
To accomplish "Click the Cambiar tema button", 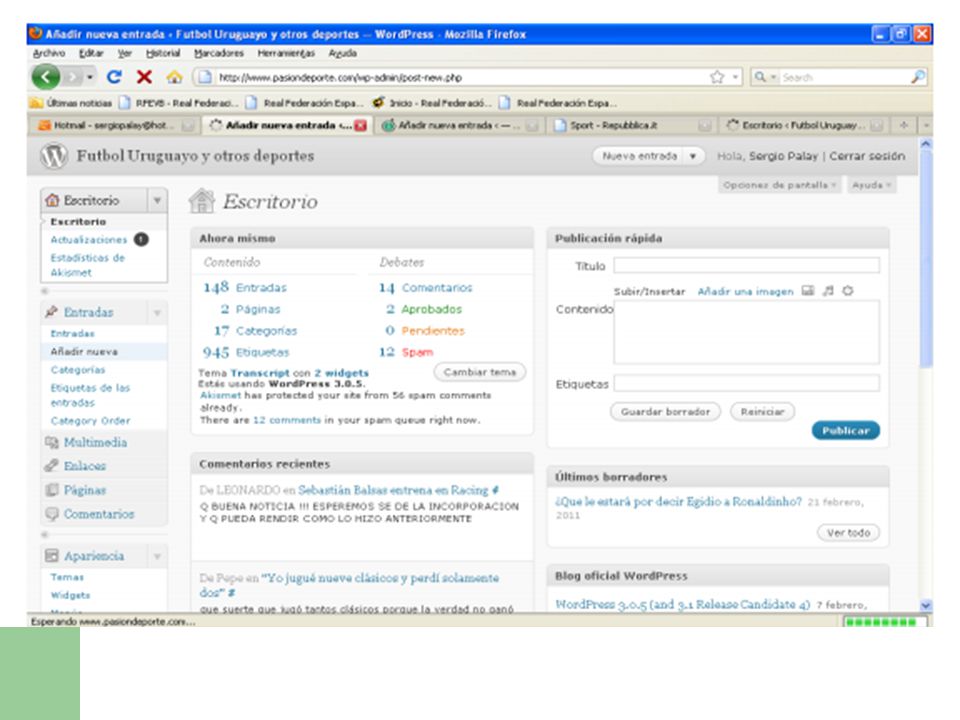I will tap(479, 372).
